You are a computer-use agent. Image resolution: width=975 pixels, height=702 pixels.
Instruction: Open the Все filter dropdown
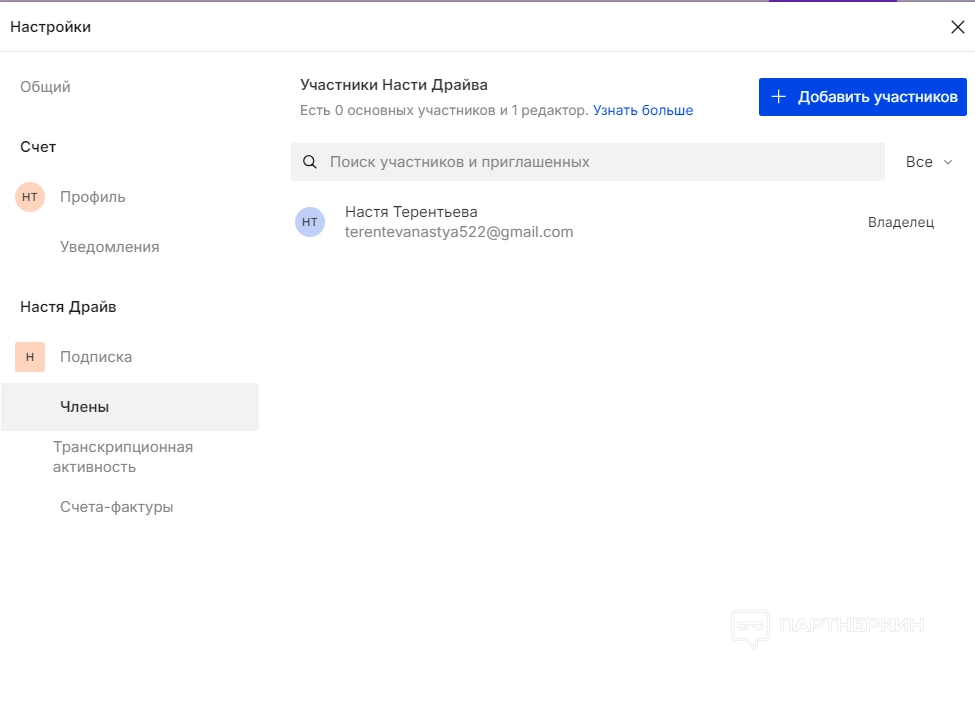919,162
